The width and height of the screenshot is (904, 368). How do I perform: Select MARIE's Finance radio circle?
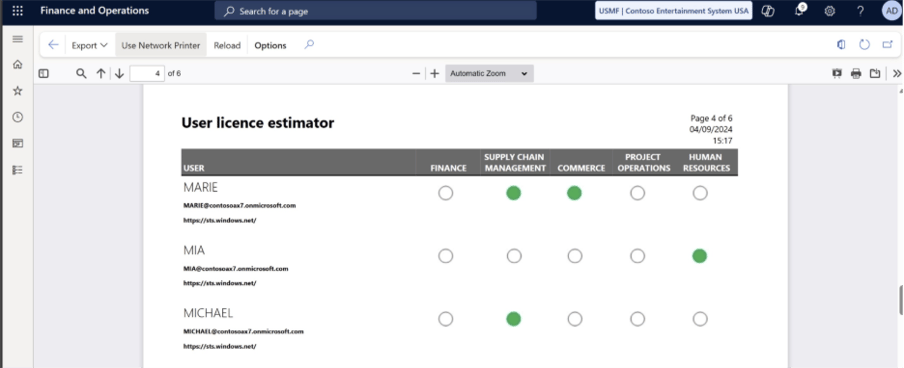(x=446, y=193)
